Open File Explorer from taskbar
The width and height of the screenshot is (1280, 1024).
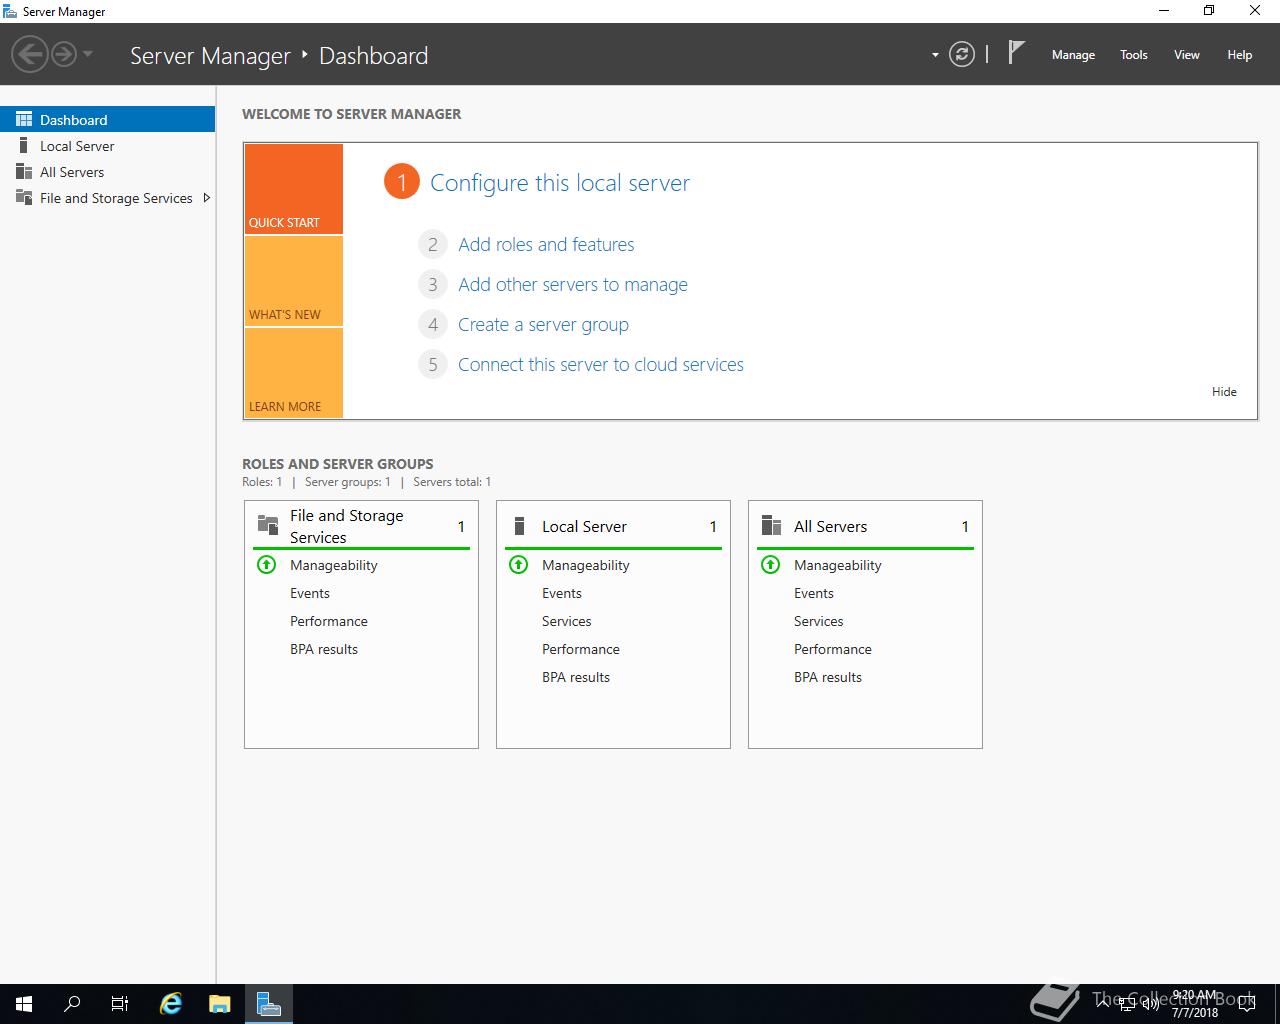click(x=219, y=1004)
